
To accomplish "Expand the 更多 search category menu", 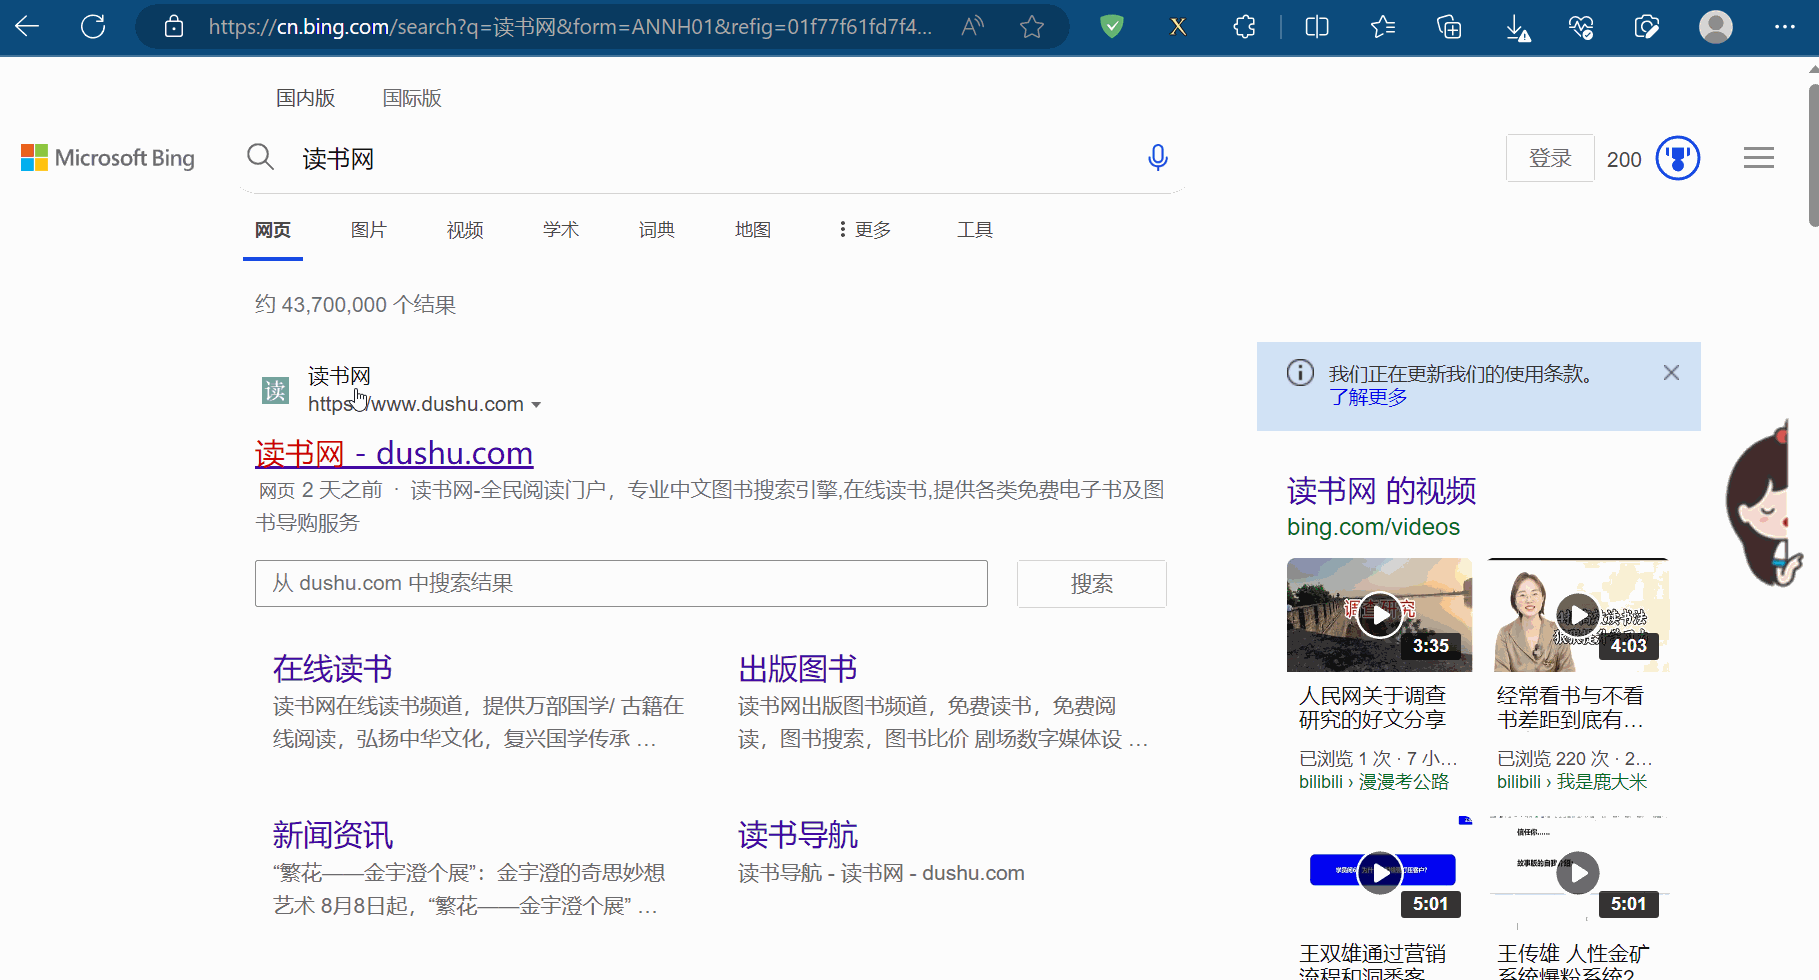I will (866, 230).
